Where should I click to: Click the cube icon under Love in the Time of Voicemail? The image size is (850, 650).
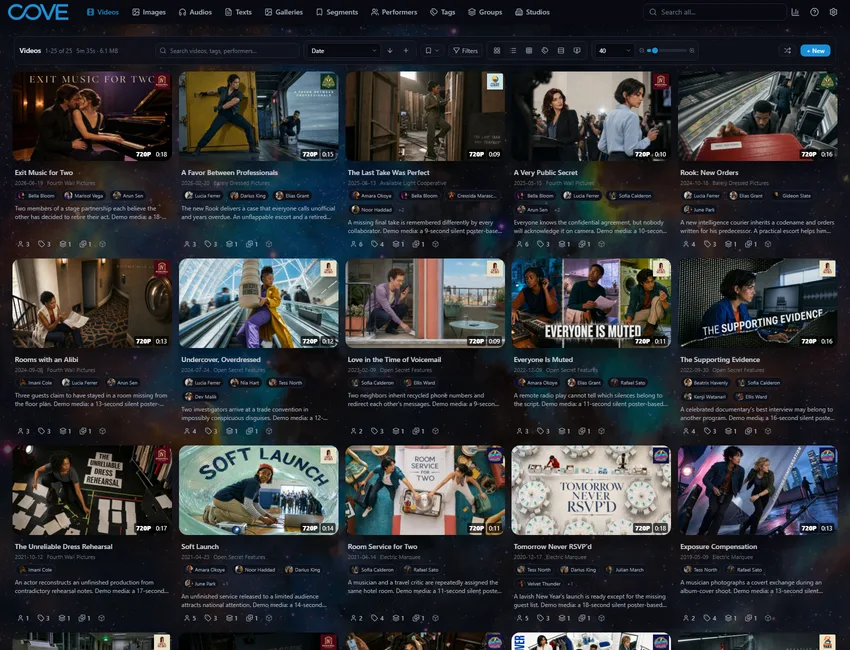click(435, 431)
